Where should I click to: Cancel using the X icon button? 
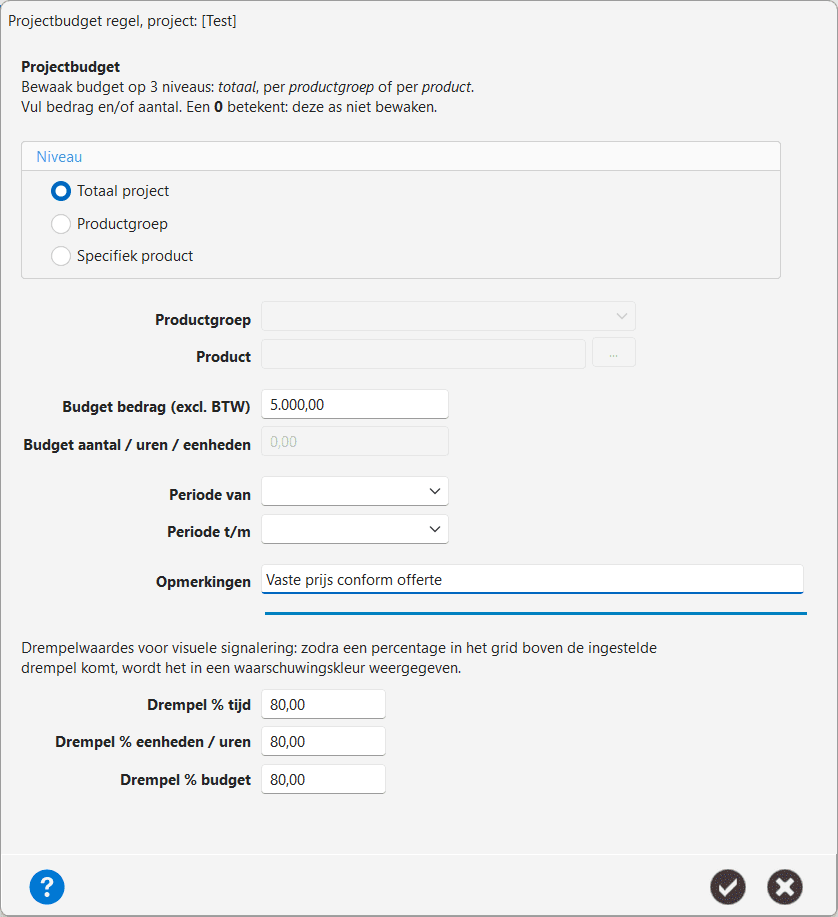(785, 887)
